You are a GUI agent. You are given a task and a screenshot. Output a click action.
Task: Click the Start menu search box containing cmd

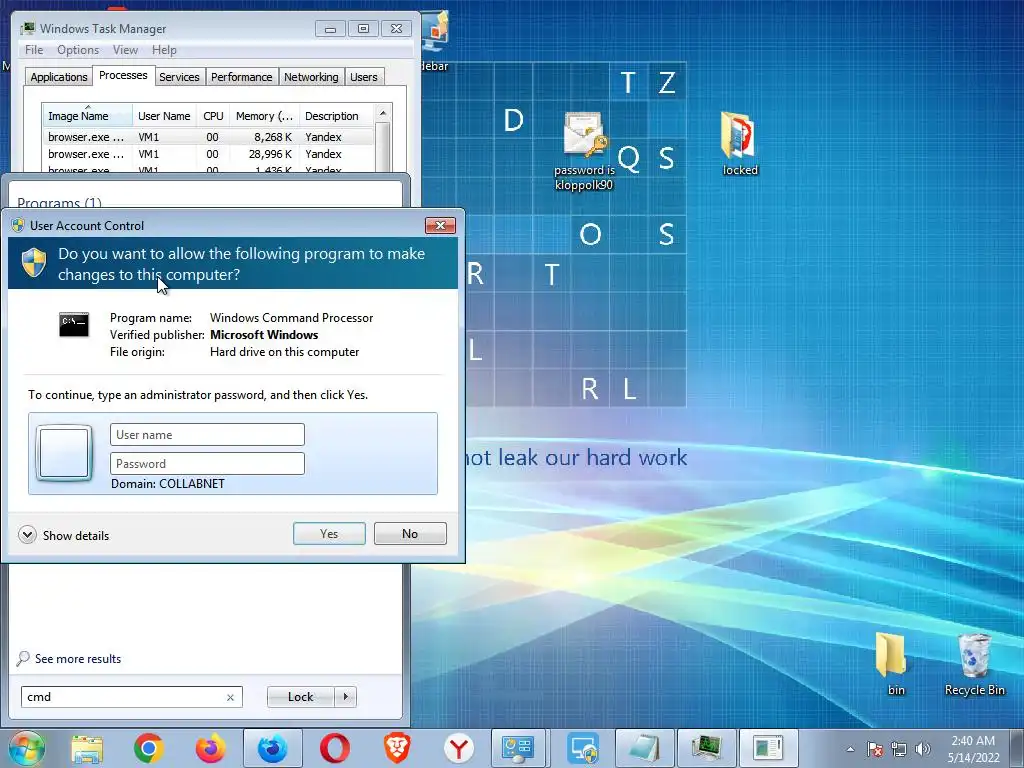tap(131, 697)
